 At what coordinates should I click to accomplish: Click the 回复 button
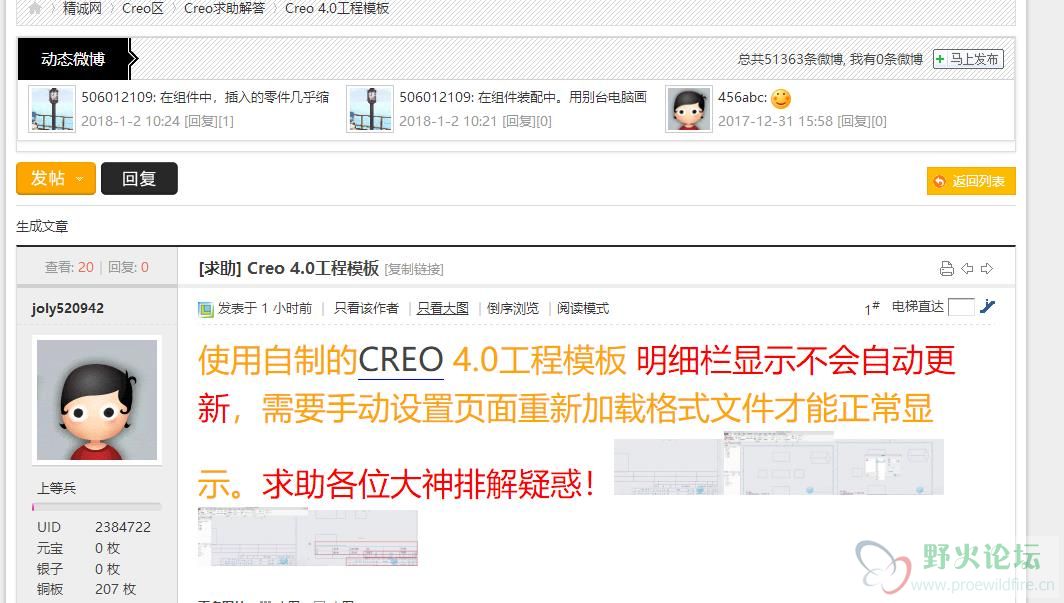139,178
